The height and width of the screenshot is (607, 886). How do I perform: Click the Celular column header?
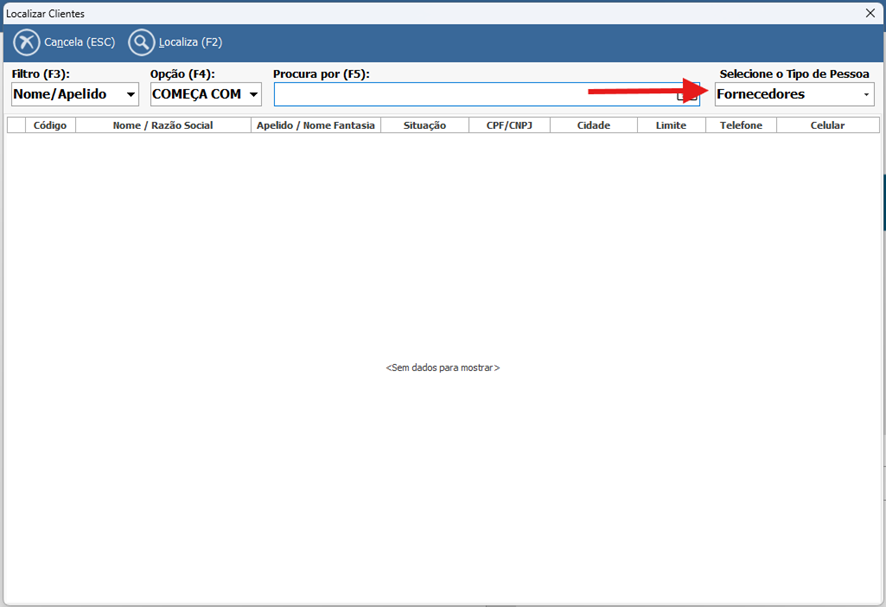pyautogui.click(x=827, y=125)
